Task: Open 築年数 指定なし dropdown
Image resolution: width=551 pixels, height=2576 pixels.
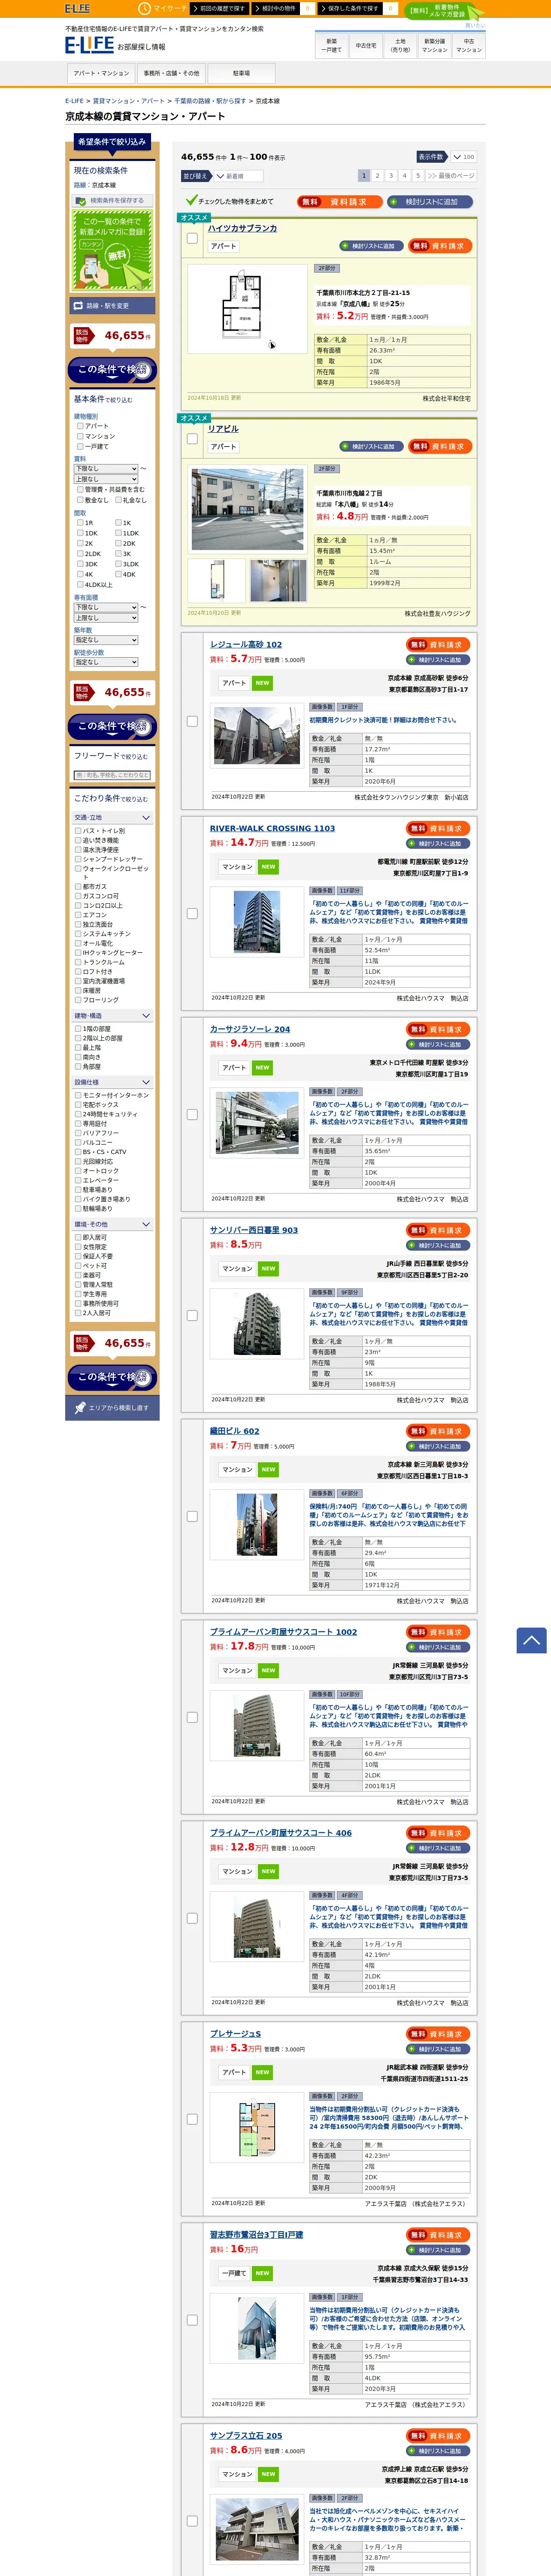Action: (x=106, y=640)
